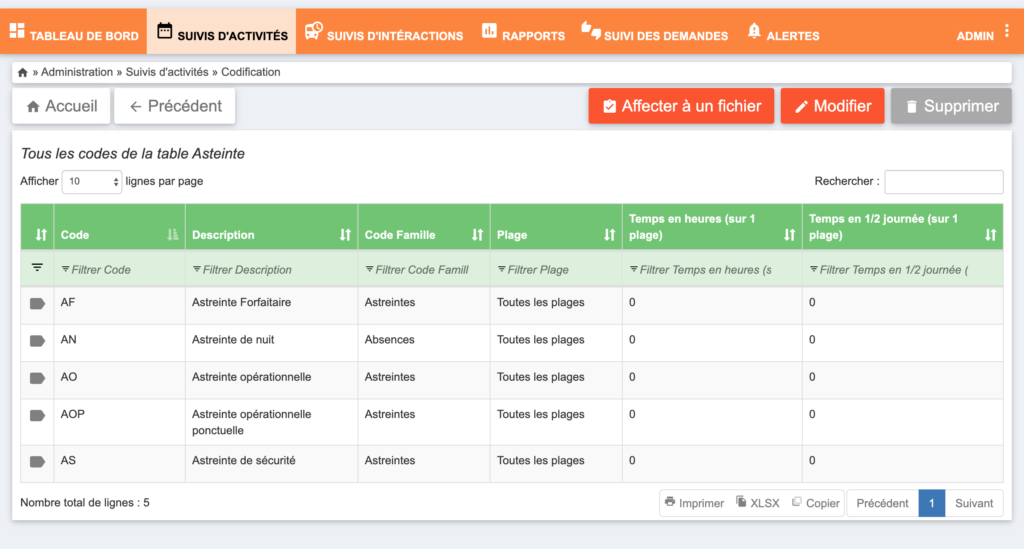Open the lines per page dropdown
Screen dimensions: 1024x549
click(x=92, y=181)
